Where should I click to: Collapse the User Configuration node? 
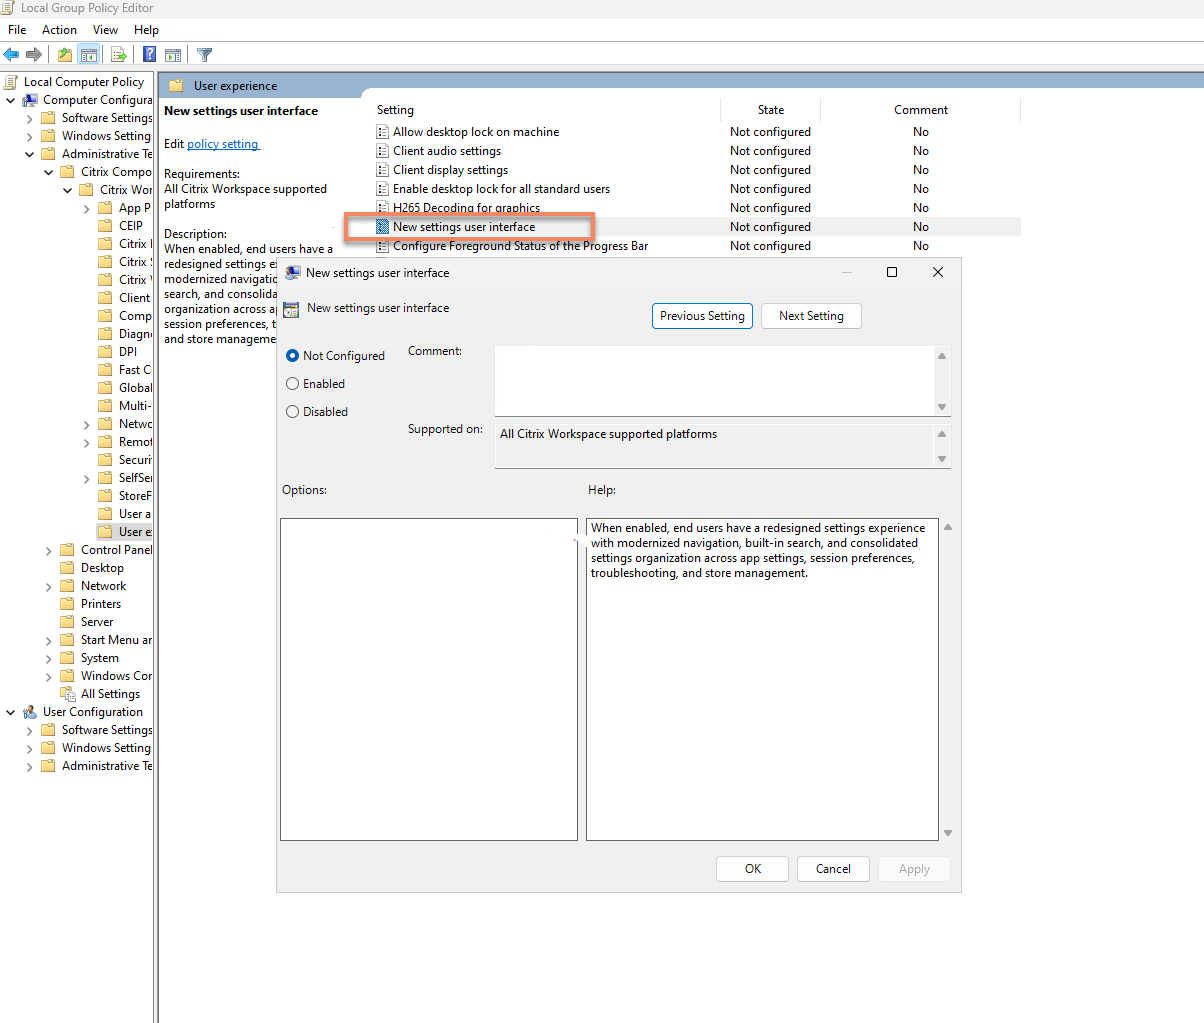point(11,712)
